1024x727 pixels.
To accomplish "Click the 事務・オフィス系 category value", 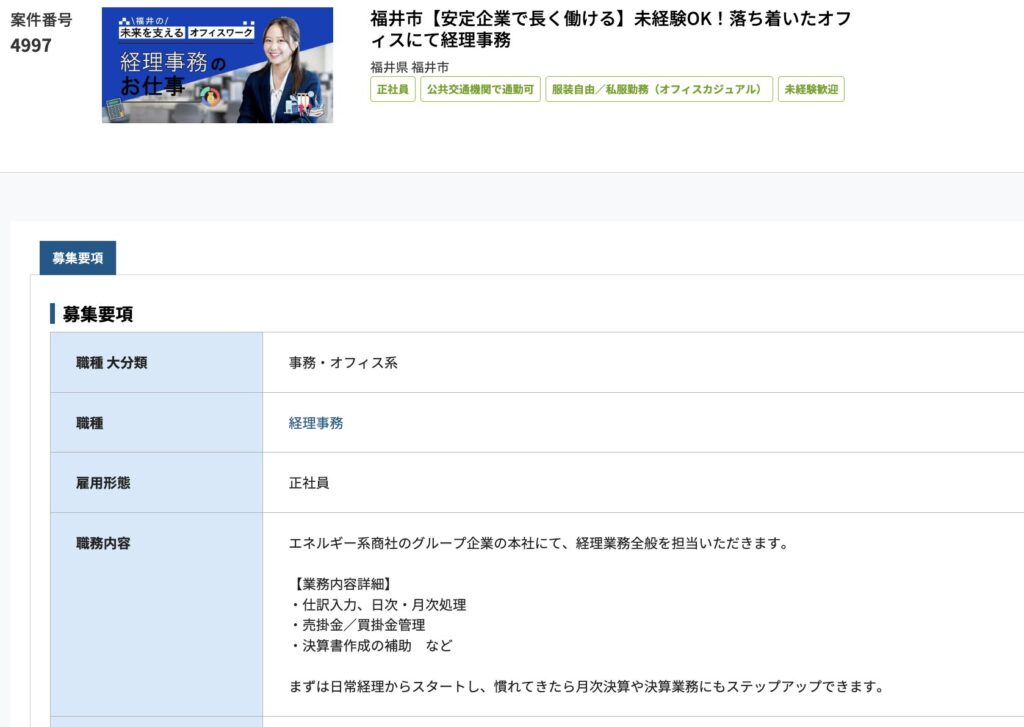I will click(x=343, y=363).
